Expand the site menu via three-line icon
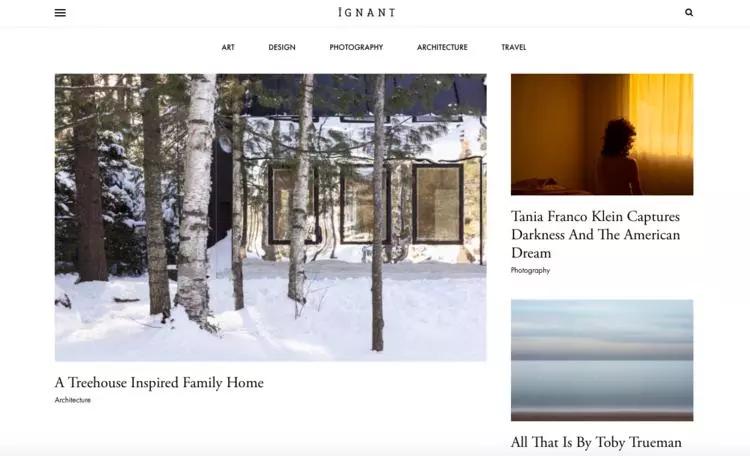 (60, 12)
